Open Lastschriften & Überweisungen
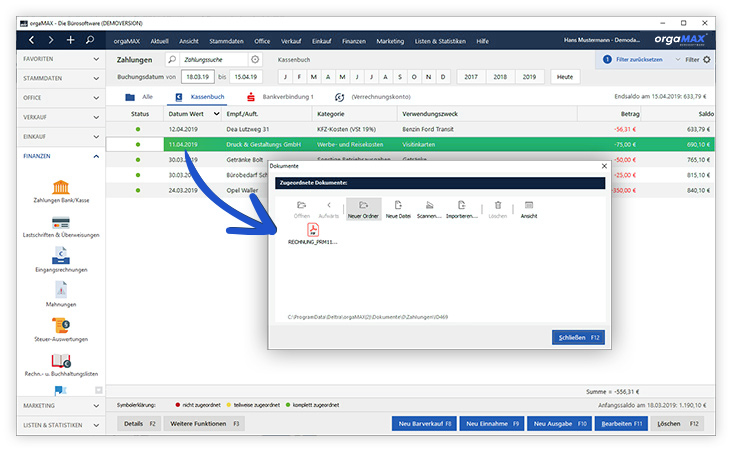Screen dimensions: 733x453 click(x=61, y=227)
